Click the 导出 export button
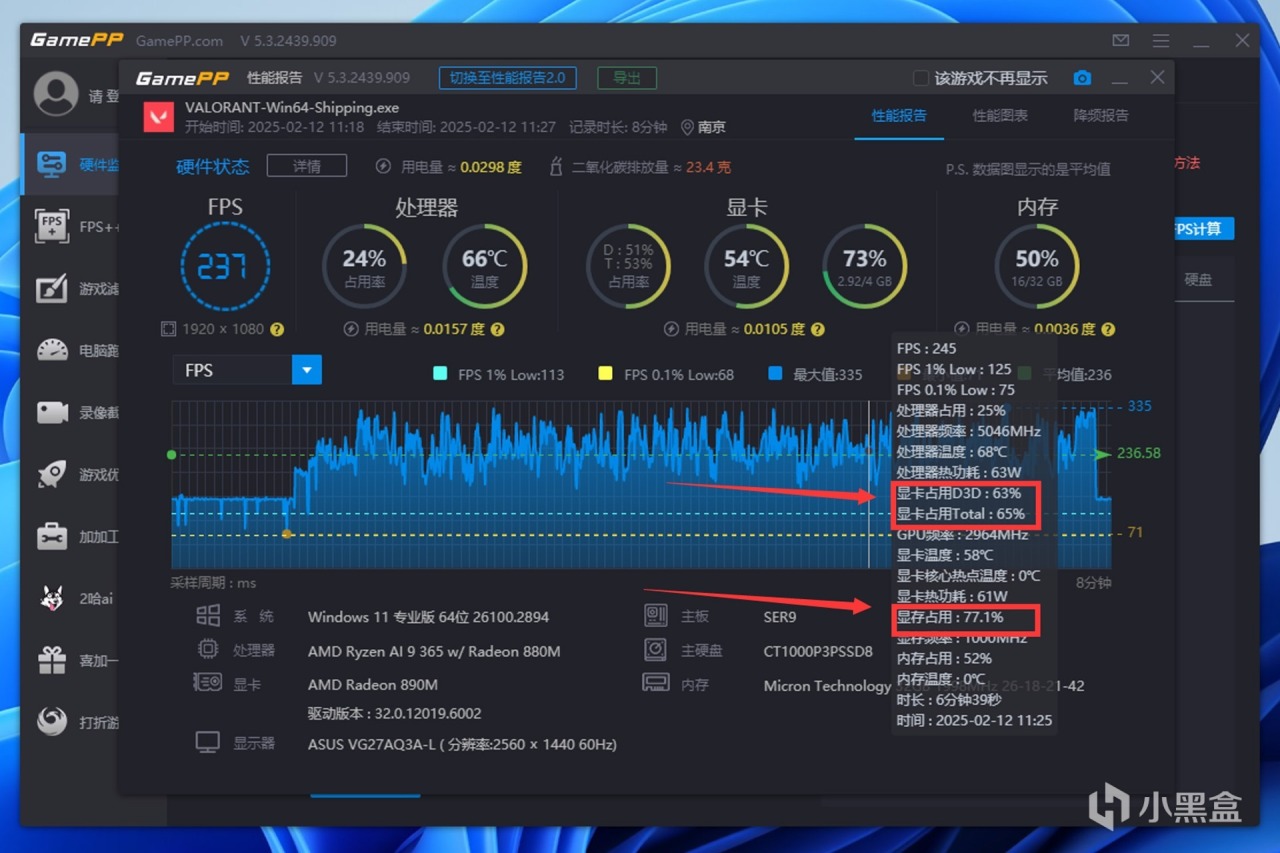The image size is (1280, 853). pos(627,78)
